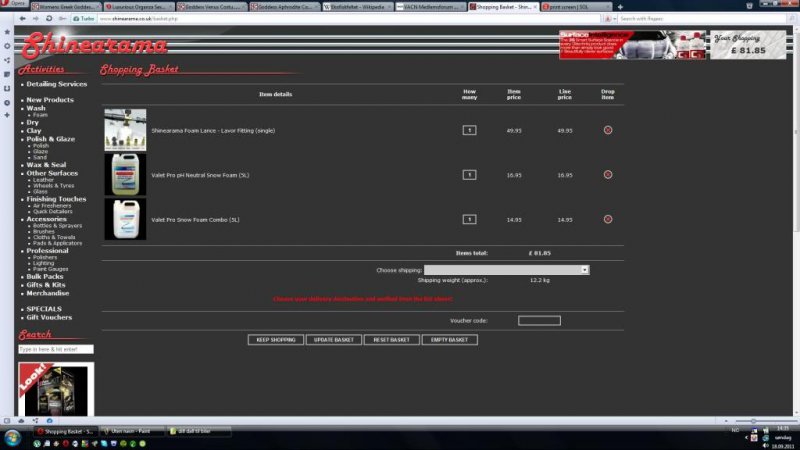Open the Valet Pro Snow Foam Combo image
Image resolution: width=800 pixels, height=450 pixels.
(125, 219)
